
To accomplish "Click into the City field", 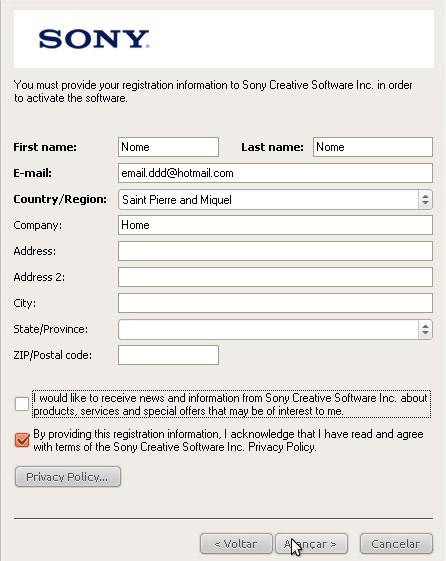I will coord(275,303).
